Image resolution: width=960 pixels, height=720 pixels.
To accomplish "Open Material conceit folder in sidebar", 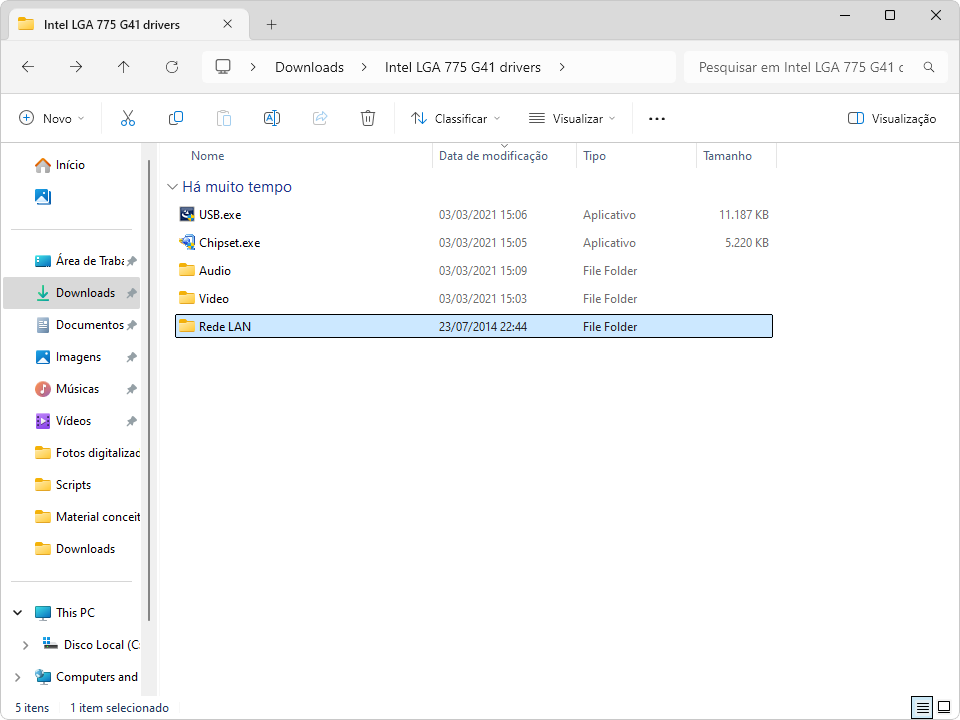I will tap(72, 517).
